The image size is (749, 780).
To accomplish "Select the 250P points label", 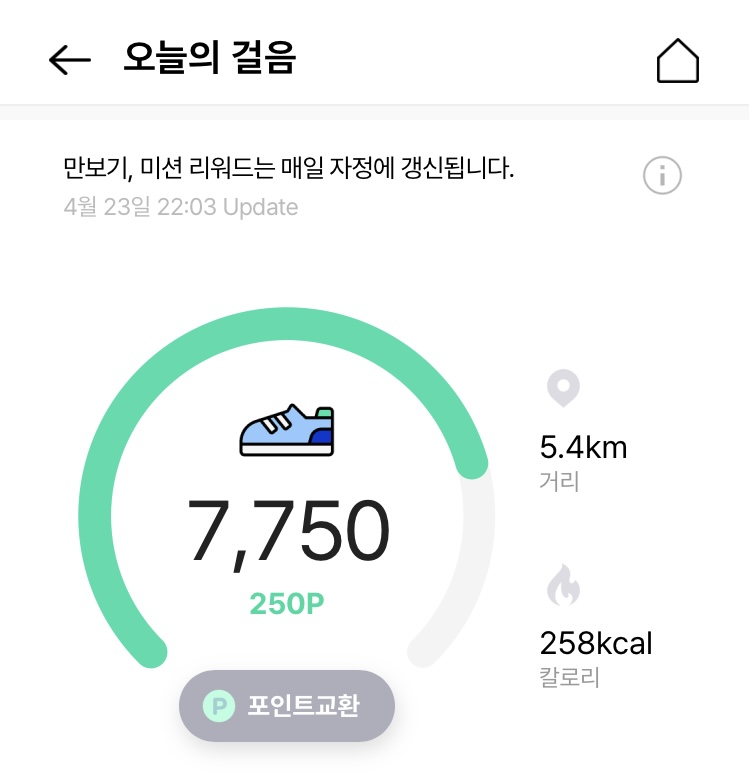I will [x=288, y=604].
